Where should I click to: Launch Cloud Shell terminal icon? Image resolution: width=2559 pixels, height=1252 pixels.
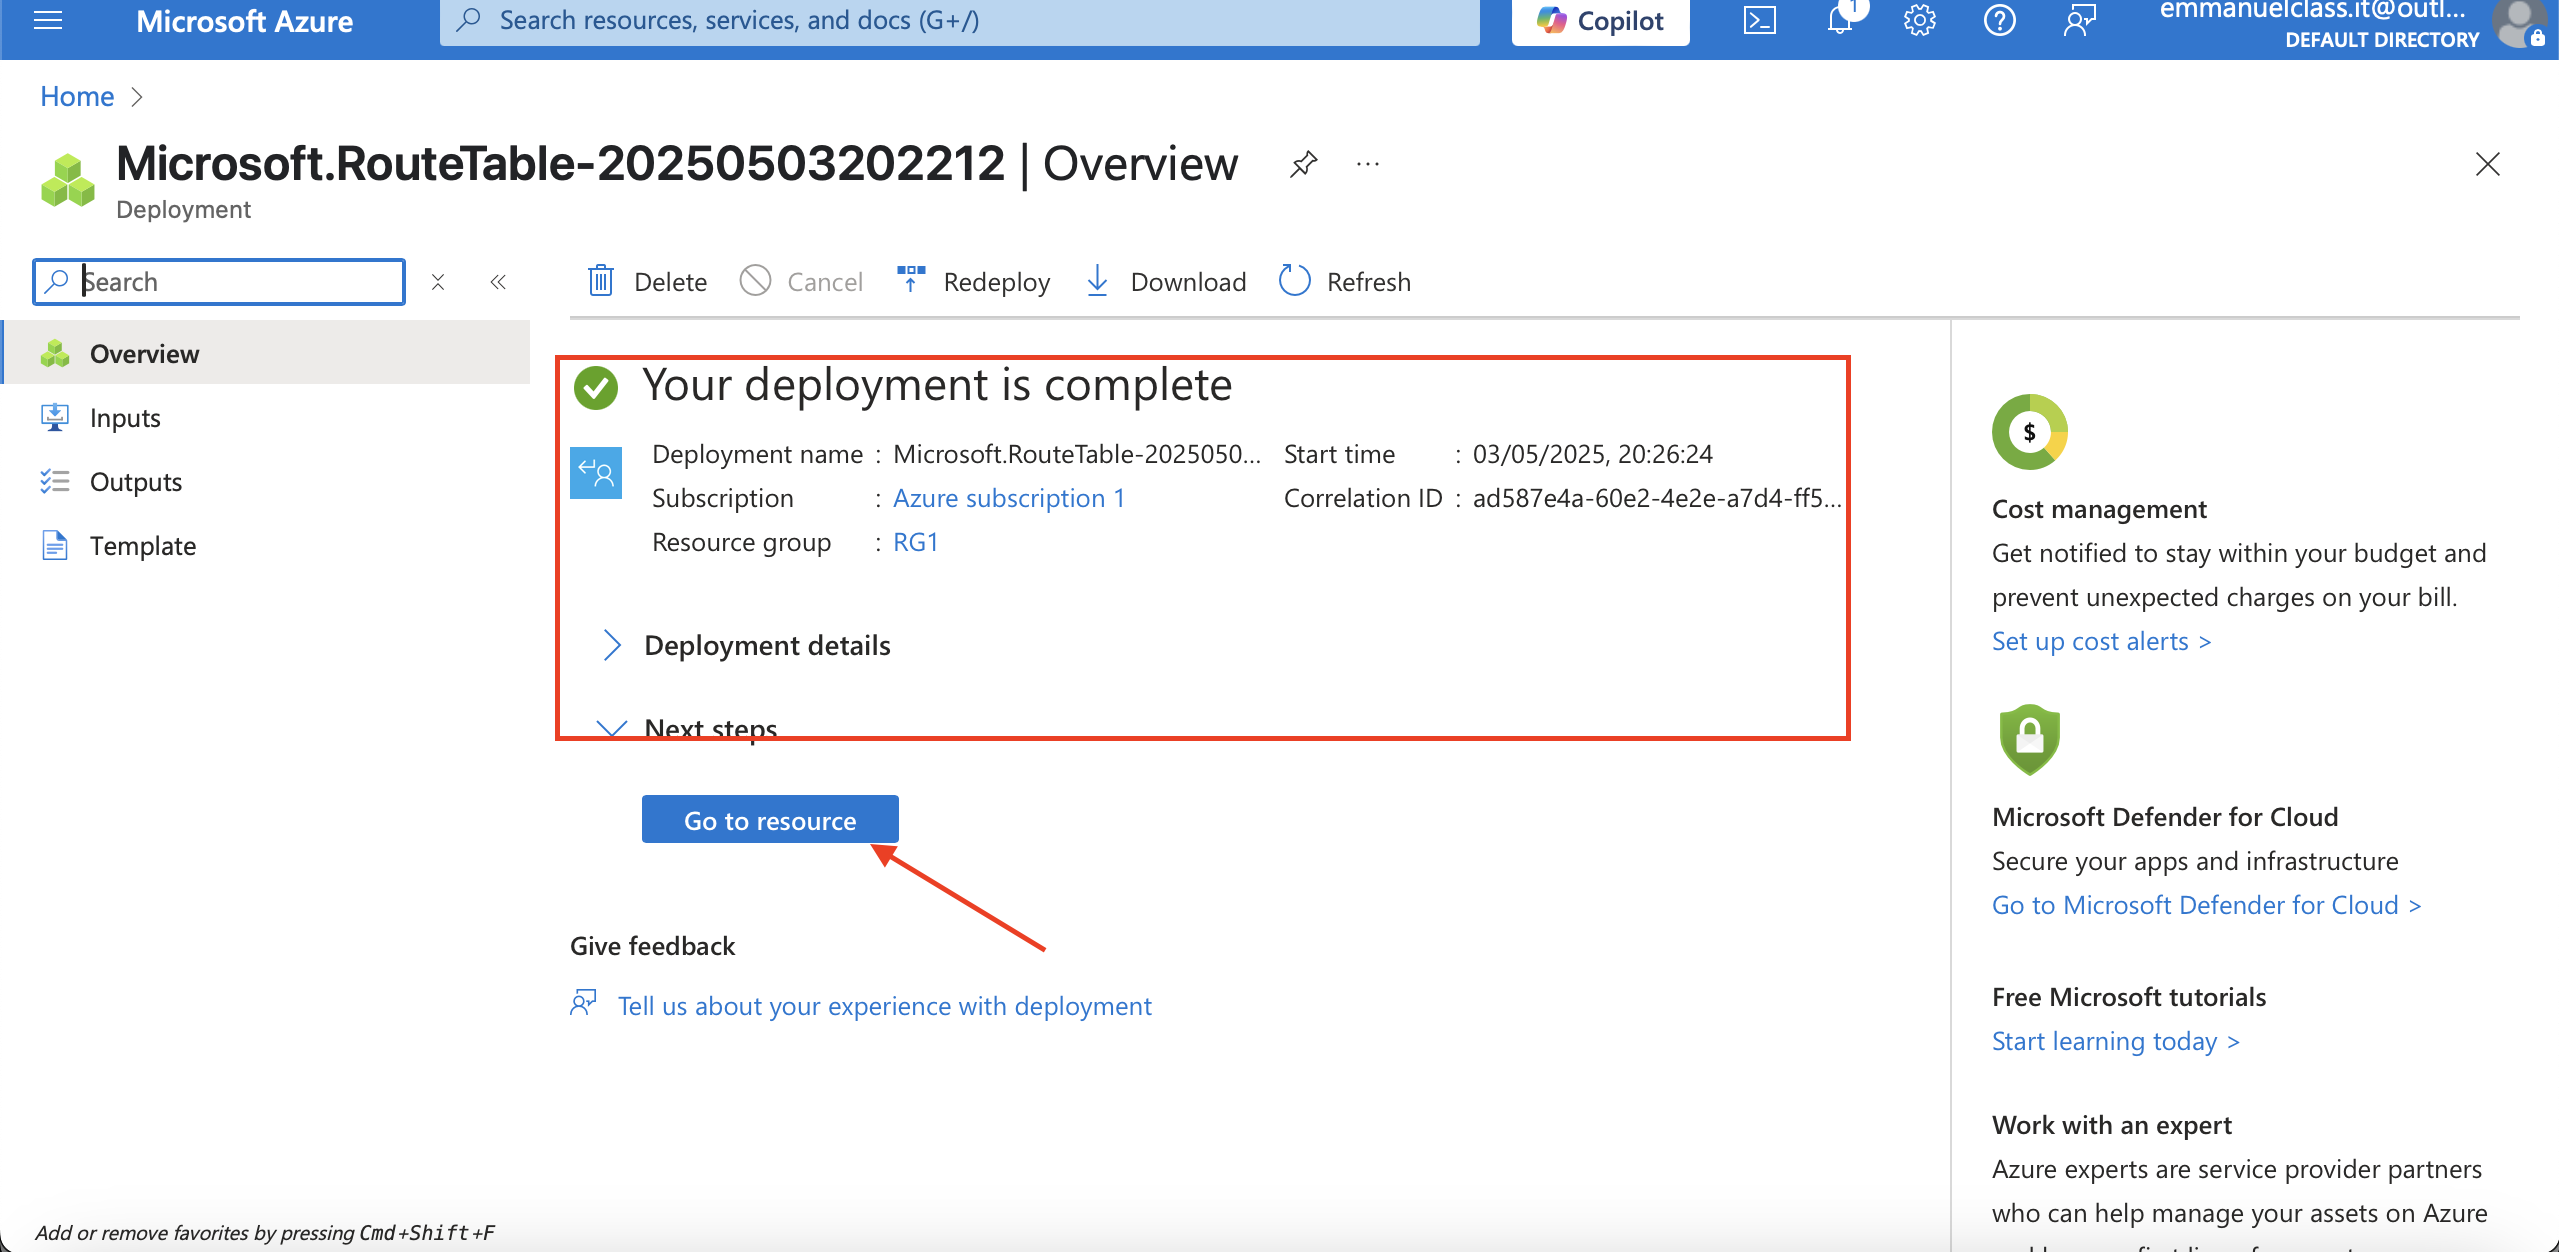(1760, 21)
